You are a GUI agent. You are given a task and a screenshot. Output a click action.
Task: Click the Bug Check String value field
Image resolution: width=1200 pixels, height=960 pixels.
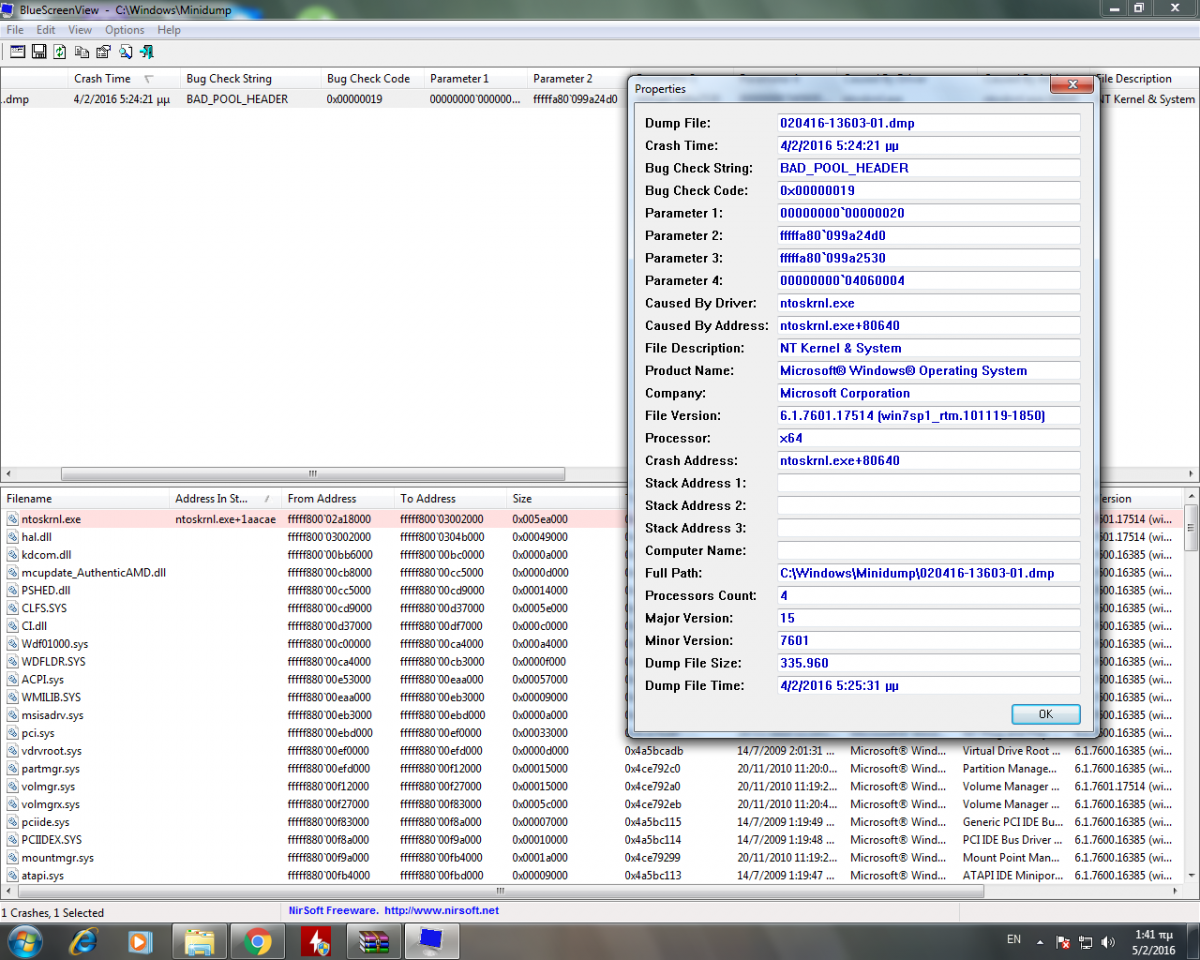pos(929,168)
